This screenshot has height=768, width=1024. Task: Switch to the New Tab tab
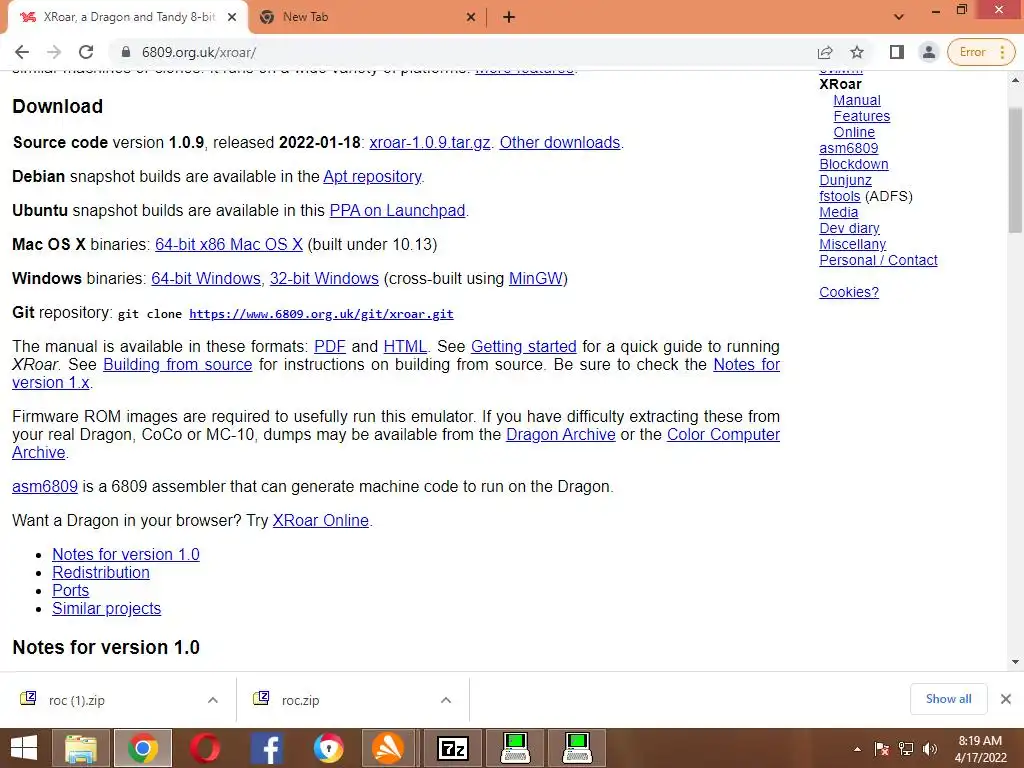367,17
